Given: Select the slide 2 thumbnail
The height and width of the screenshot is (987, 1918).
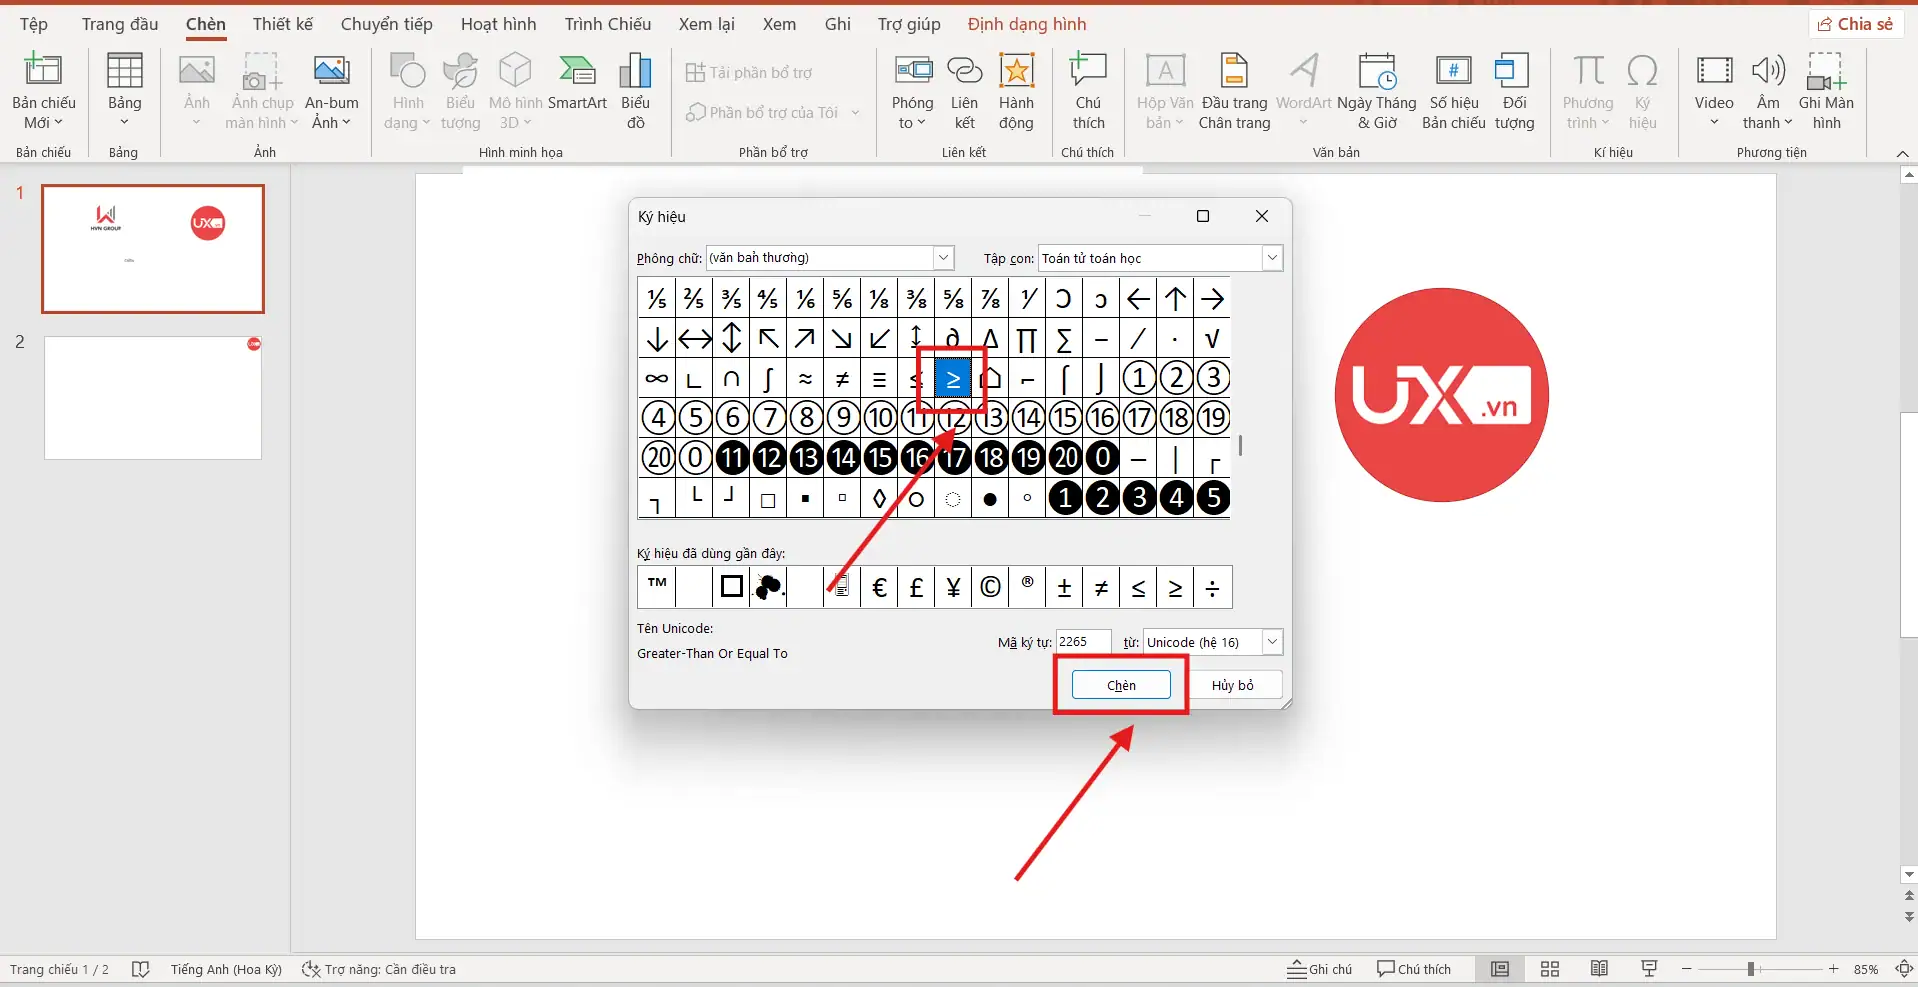Looking at the screenshot, I should click(153, 398).
